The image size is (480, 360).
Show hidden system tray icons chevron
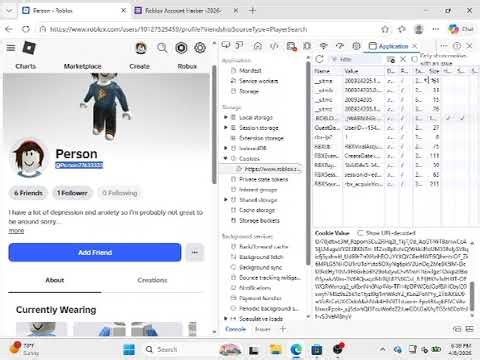[x=383, y=349]
